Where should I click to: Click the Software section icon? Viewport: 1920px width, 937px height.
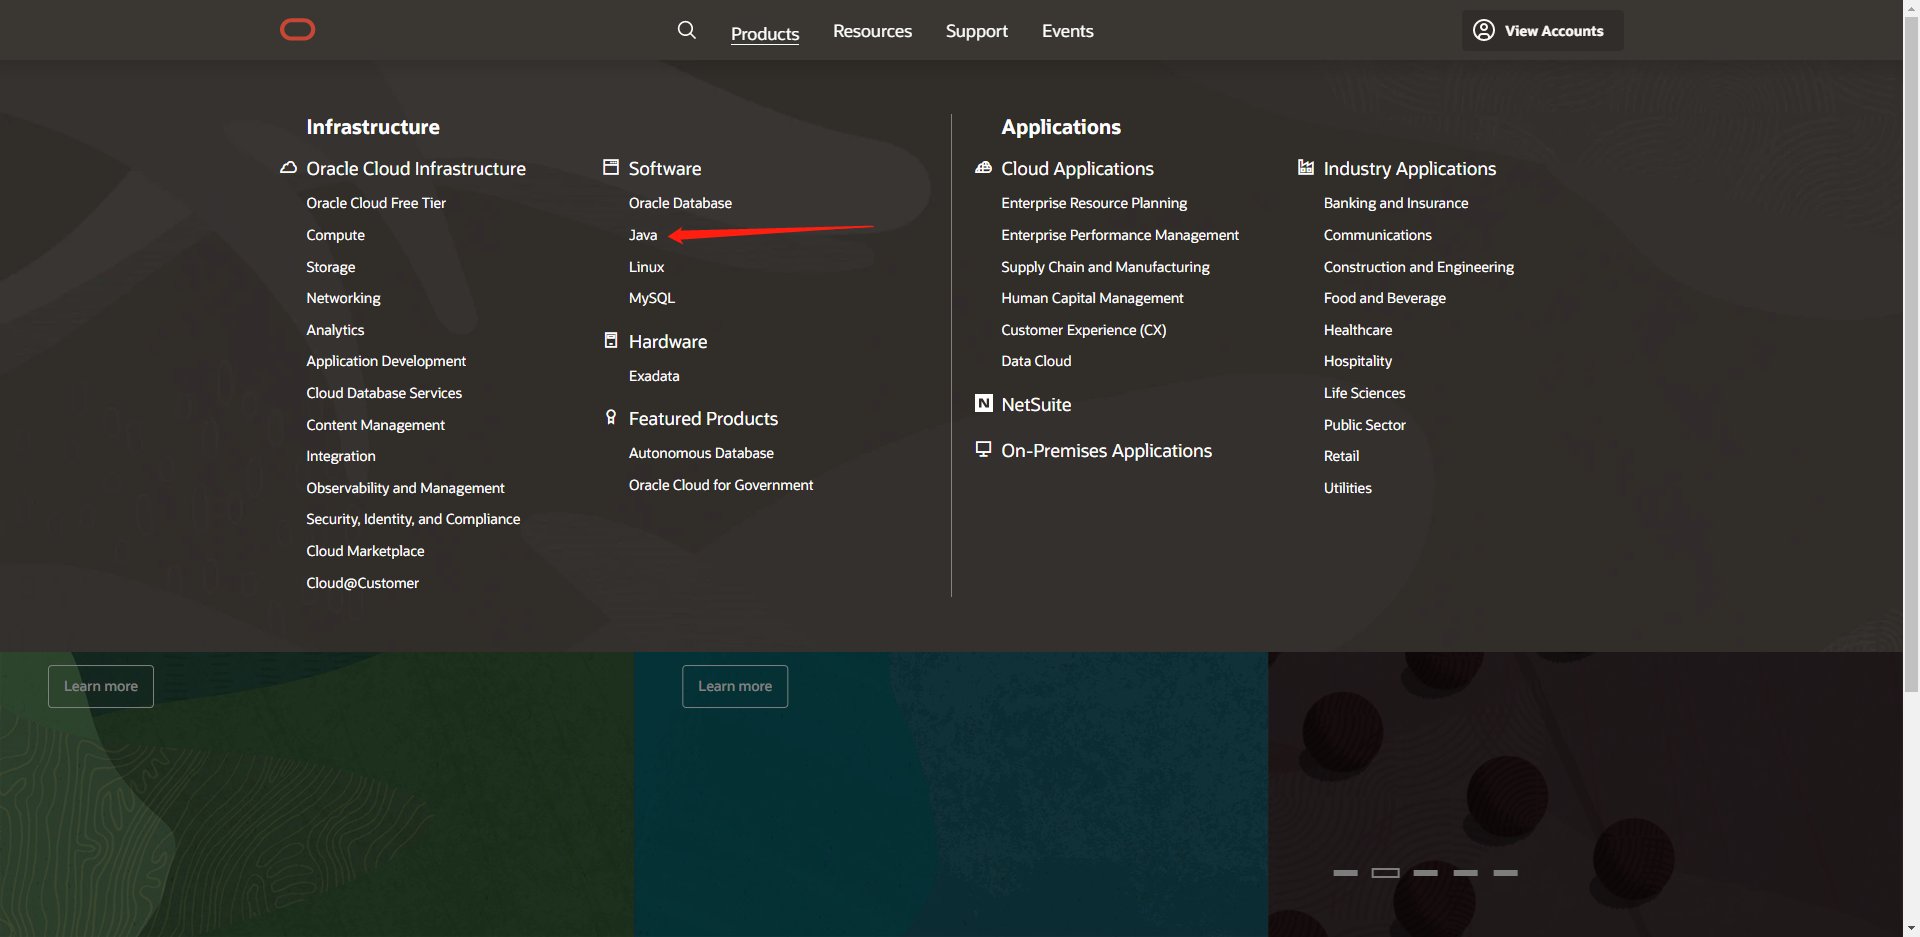click(x=611, y=167)
